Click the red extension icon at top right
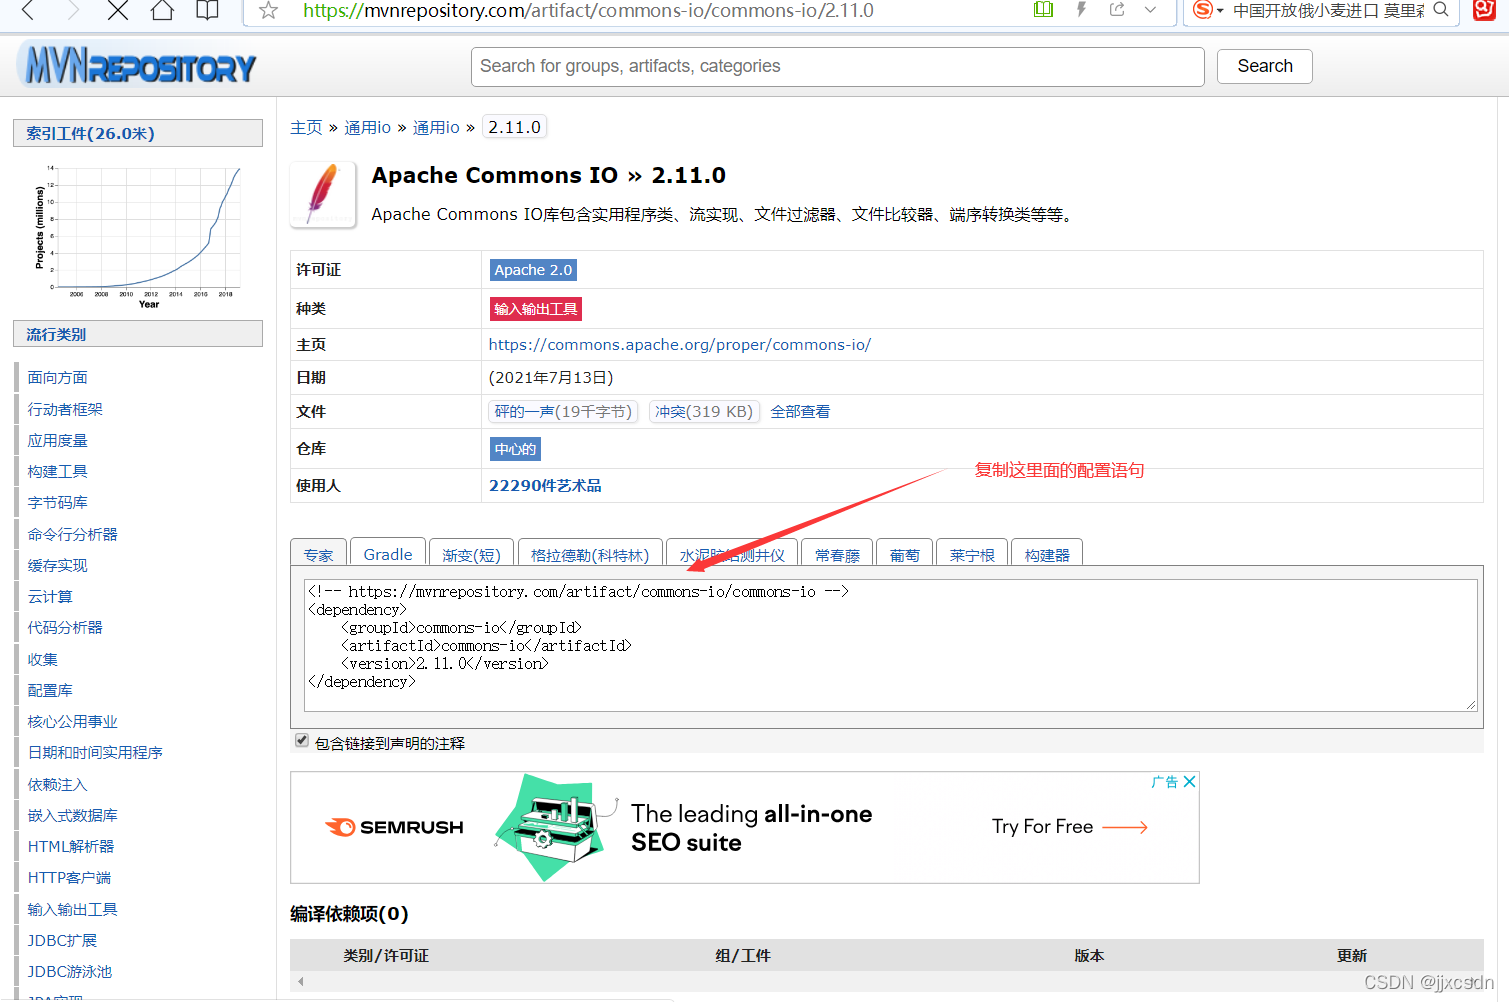 [1485, 10]
